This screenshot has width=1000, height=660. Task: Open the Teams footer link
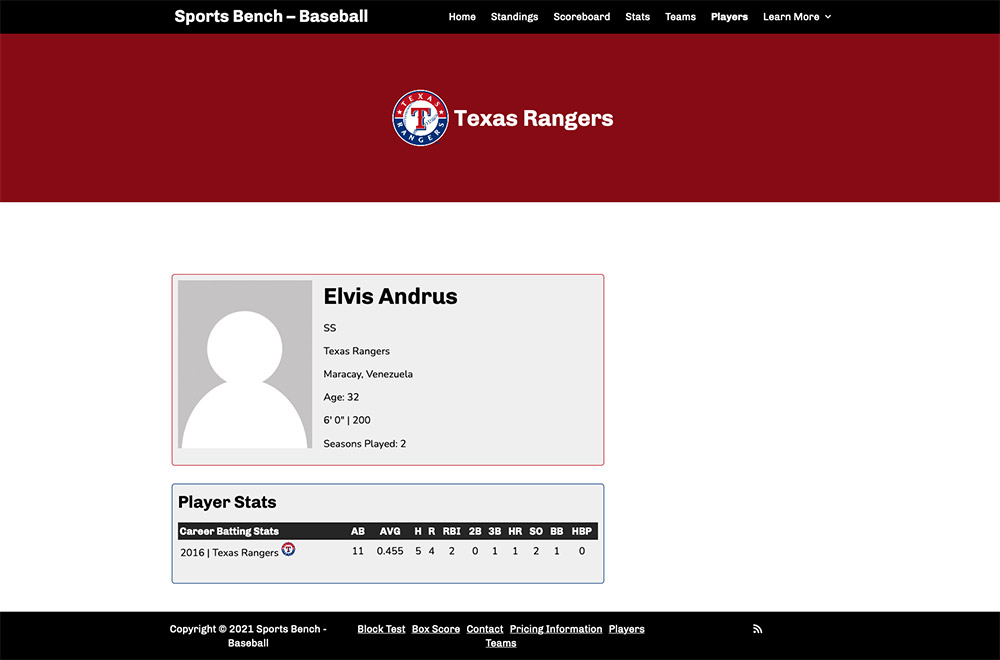501,643
